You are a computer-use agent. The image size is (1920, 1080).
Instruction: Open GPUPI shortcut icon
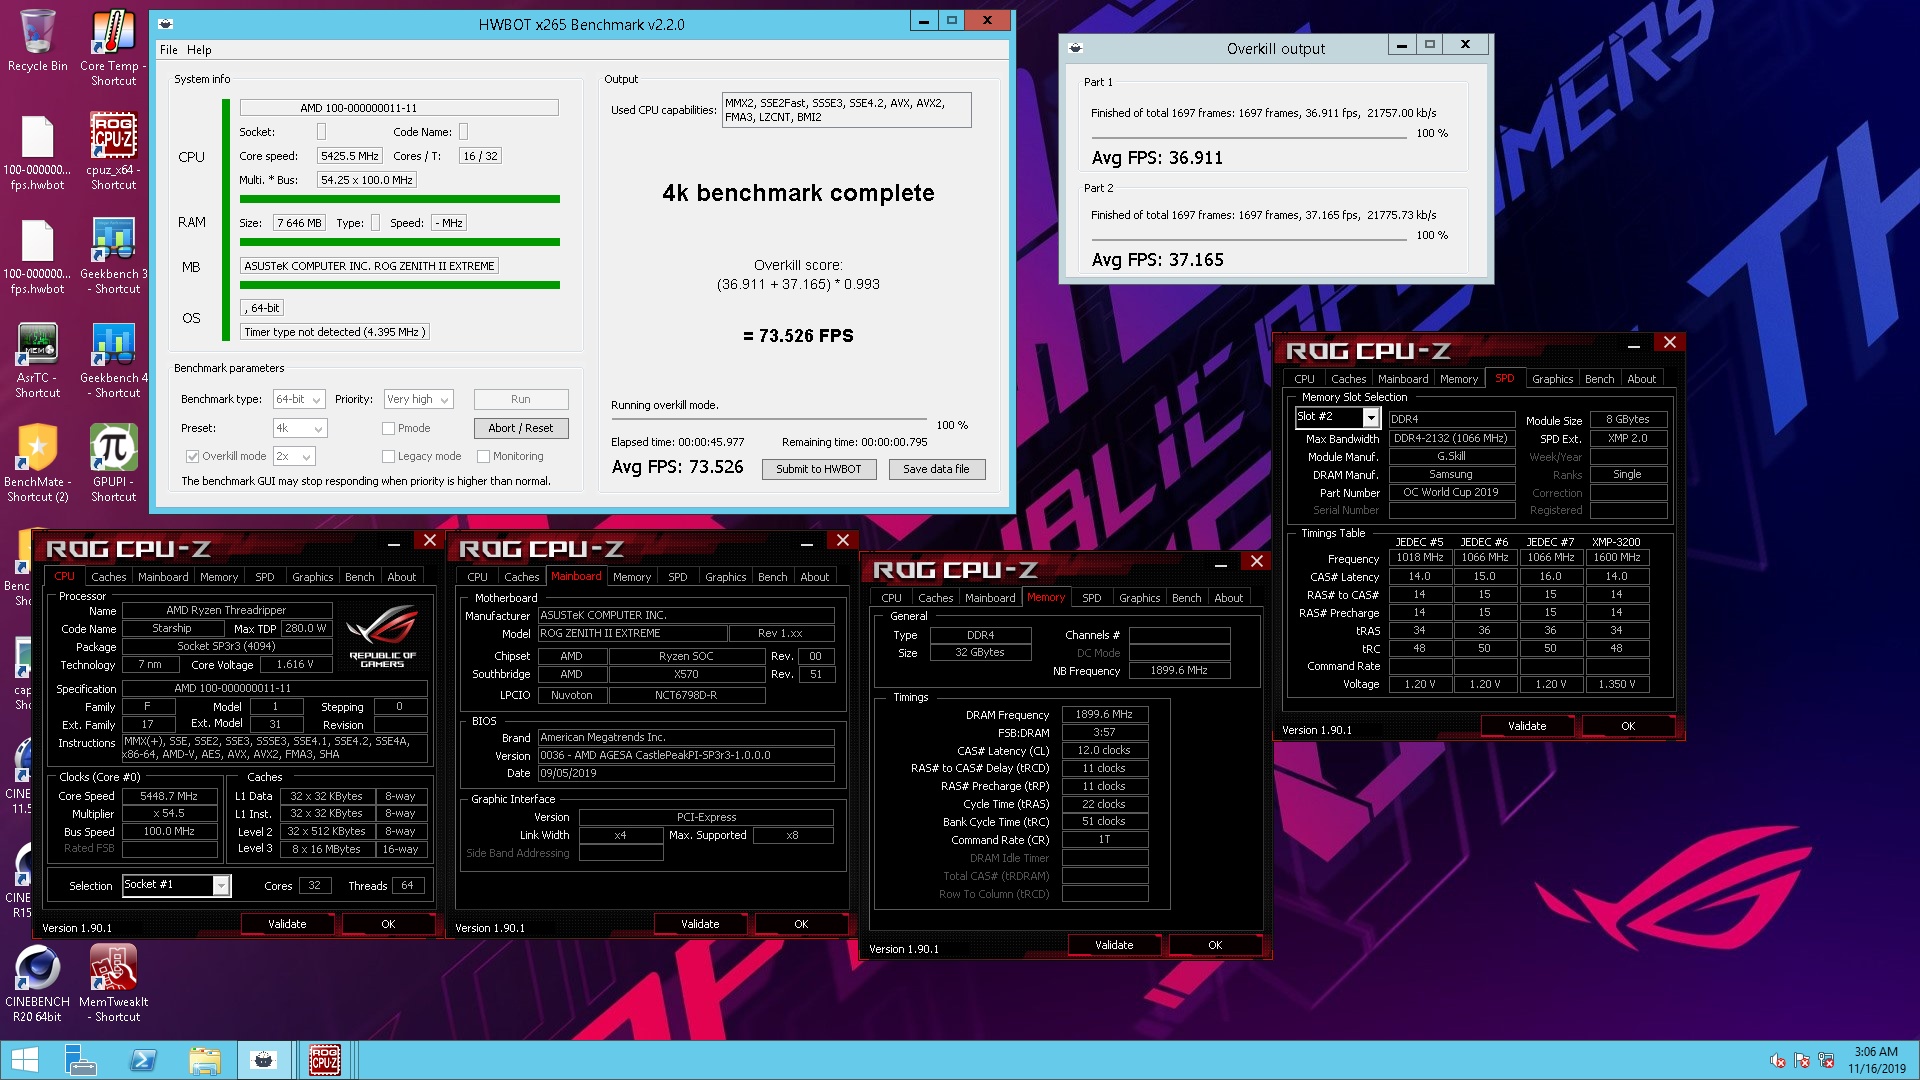[113, 463]
